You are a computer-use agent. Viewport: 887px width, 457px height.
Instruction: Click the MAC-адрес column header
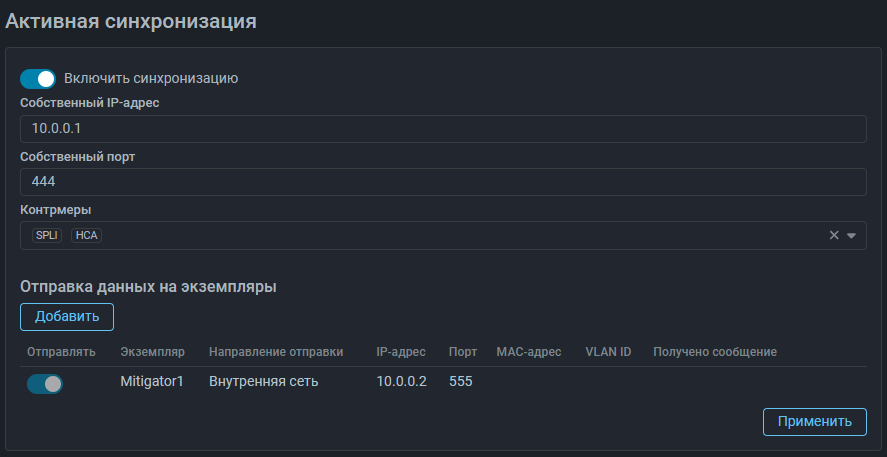tap(529, 352)
